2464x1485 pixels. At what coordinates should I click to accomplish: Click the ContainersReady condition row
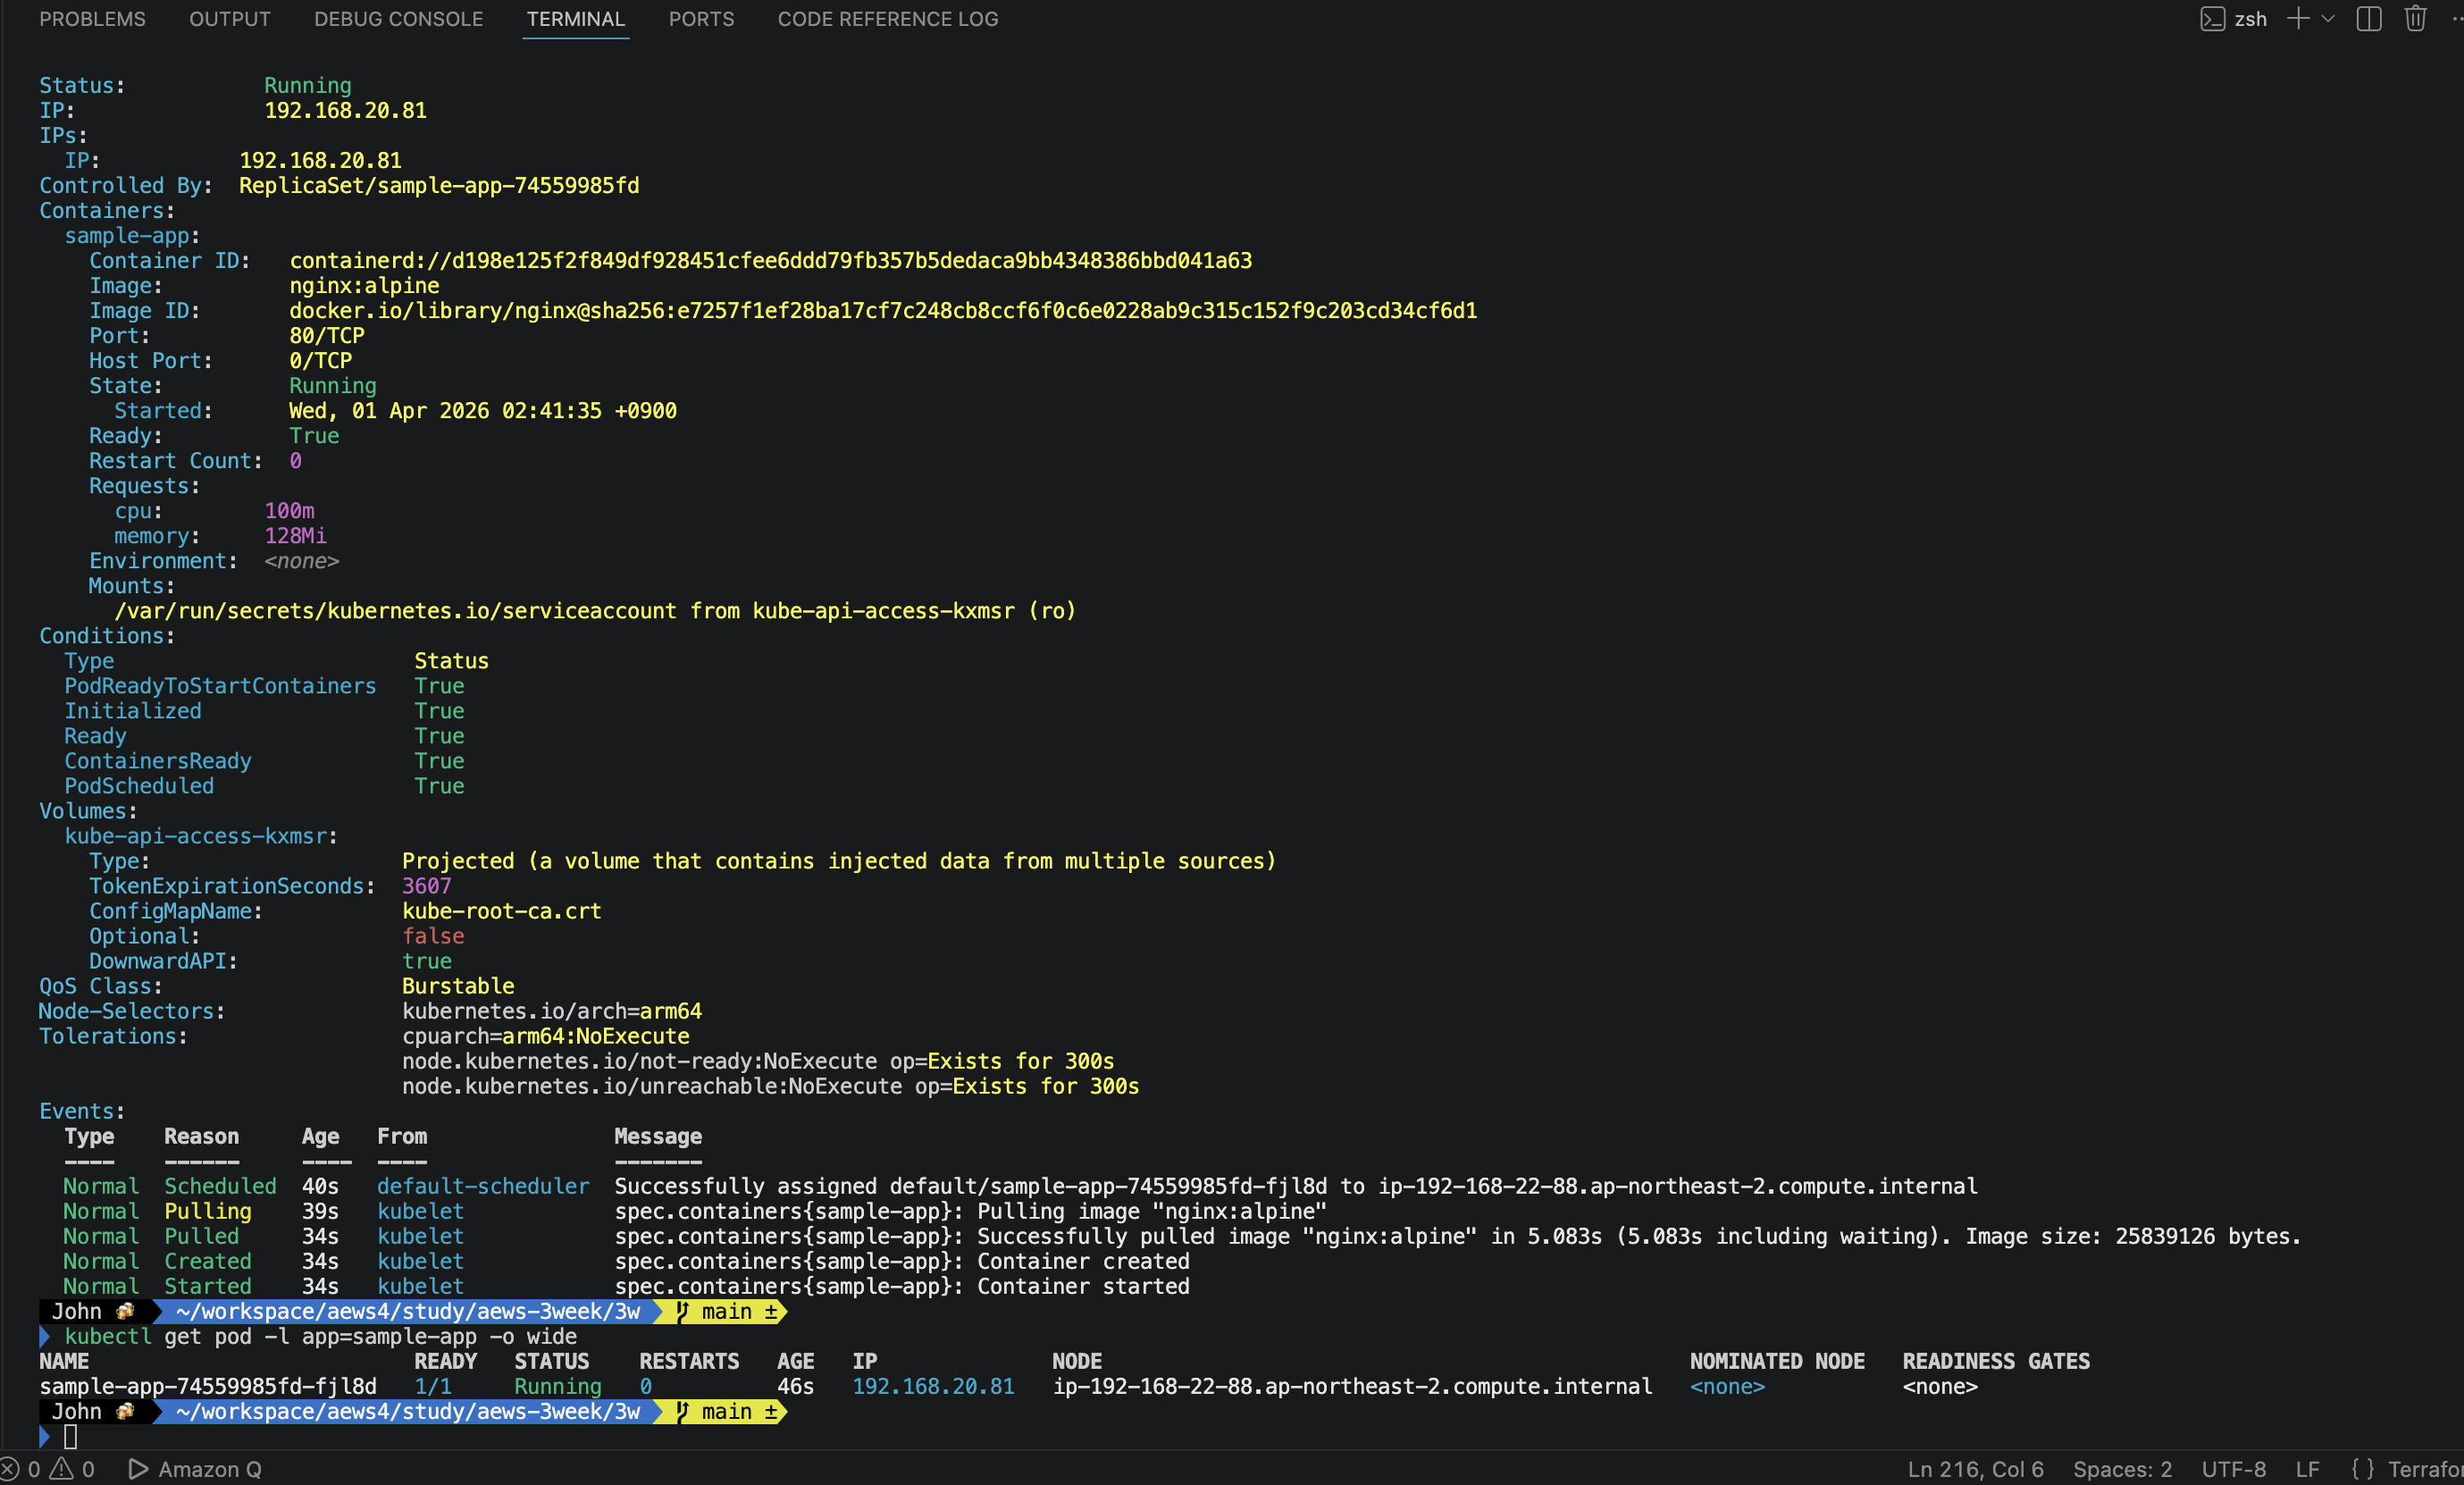point(264,761)
